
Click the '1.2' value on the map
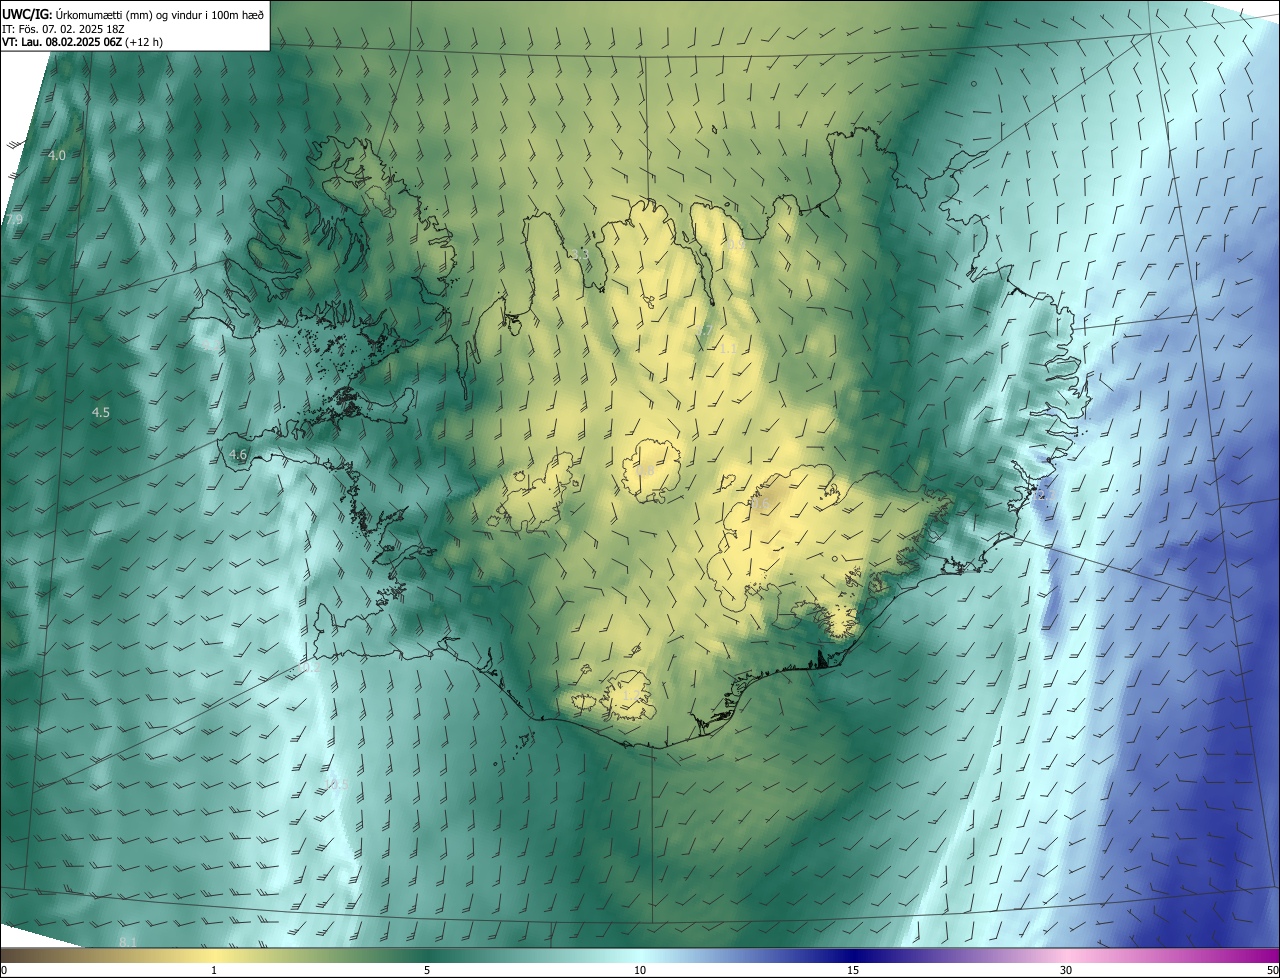[x=631, y=694]
